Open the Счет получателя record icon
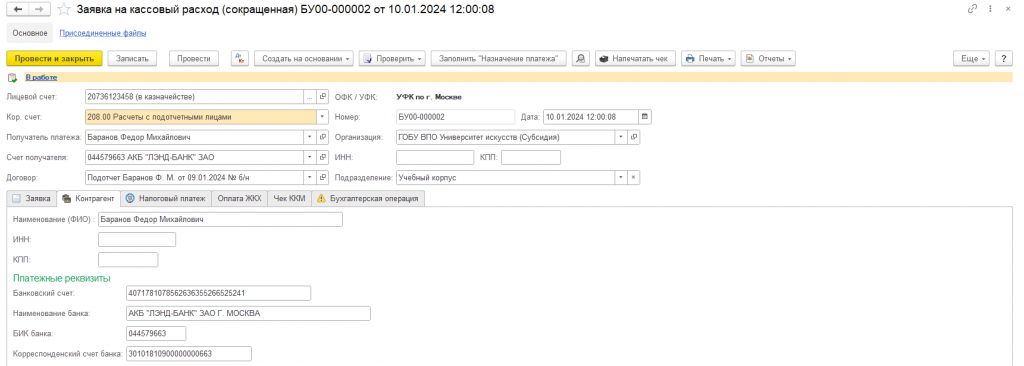Screen dimensions: 1024x366 323,158
